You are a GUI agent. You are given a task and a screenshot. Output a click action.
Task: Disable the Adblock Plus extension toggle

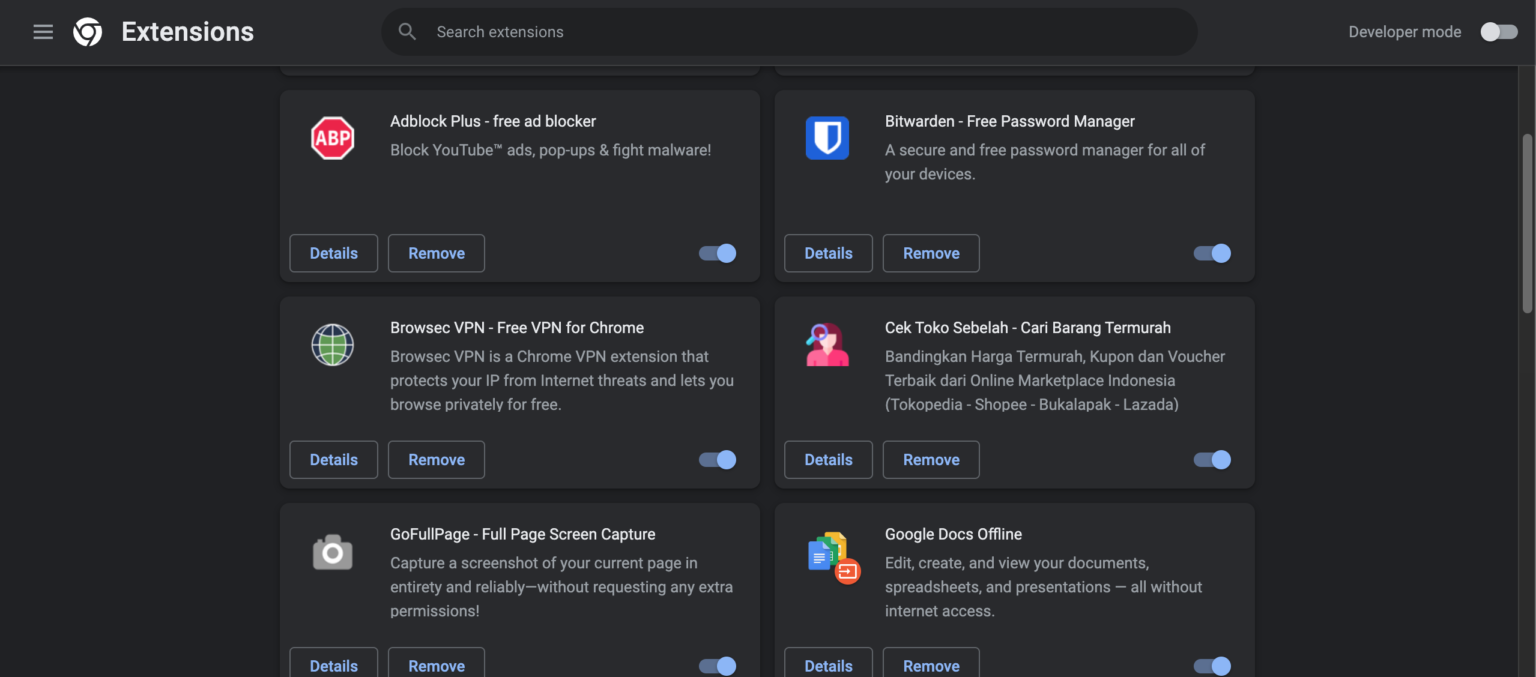tap(717, 253)
